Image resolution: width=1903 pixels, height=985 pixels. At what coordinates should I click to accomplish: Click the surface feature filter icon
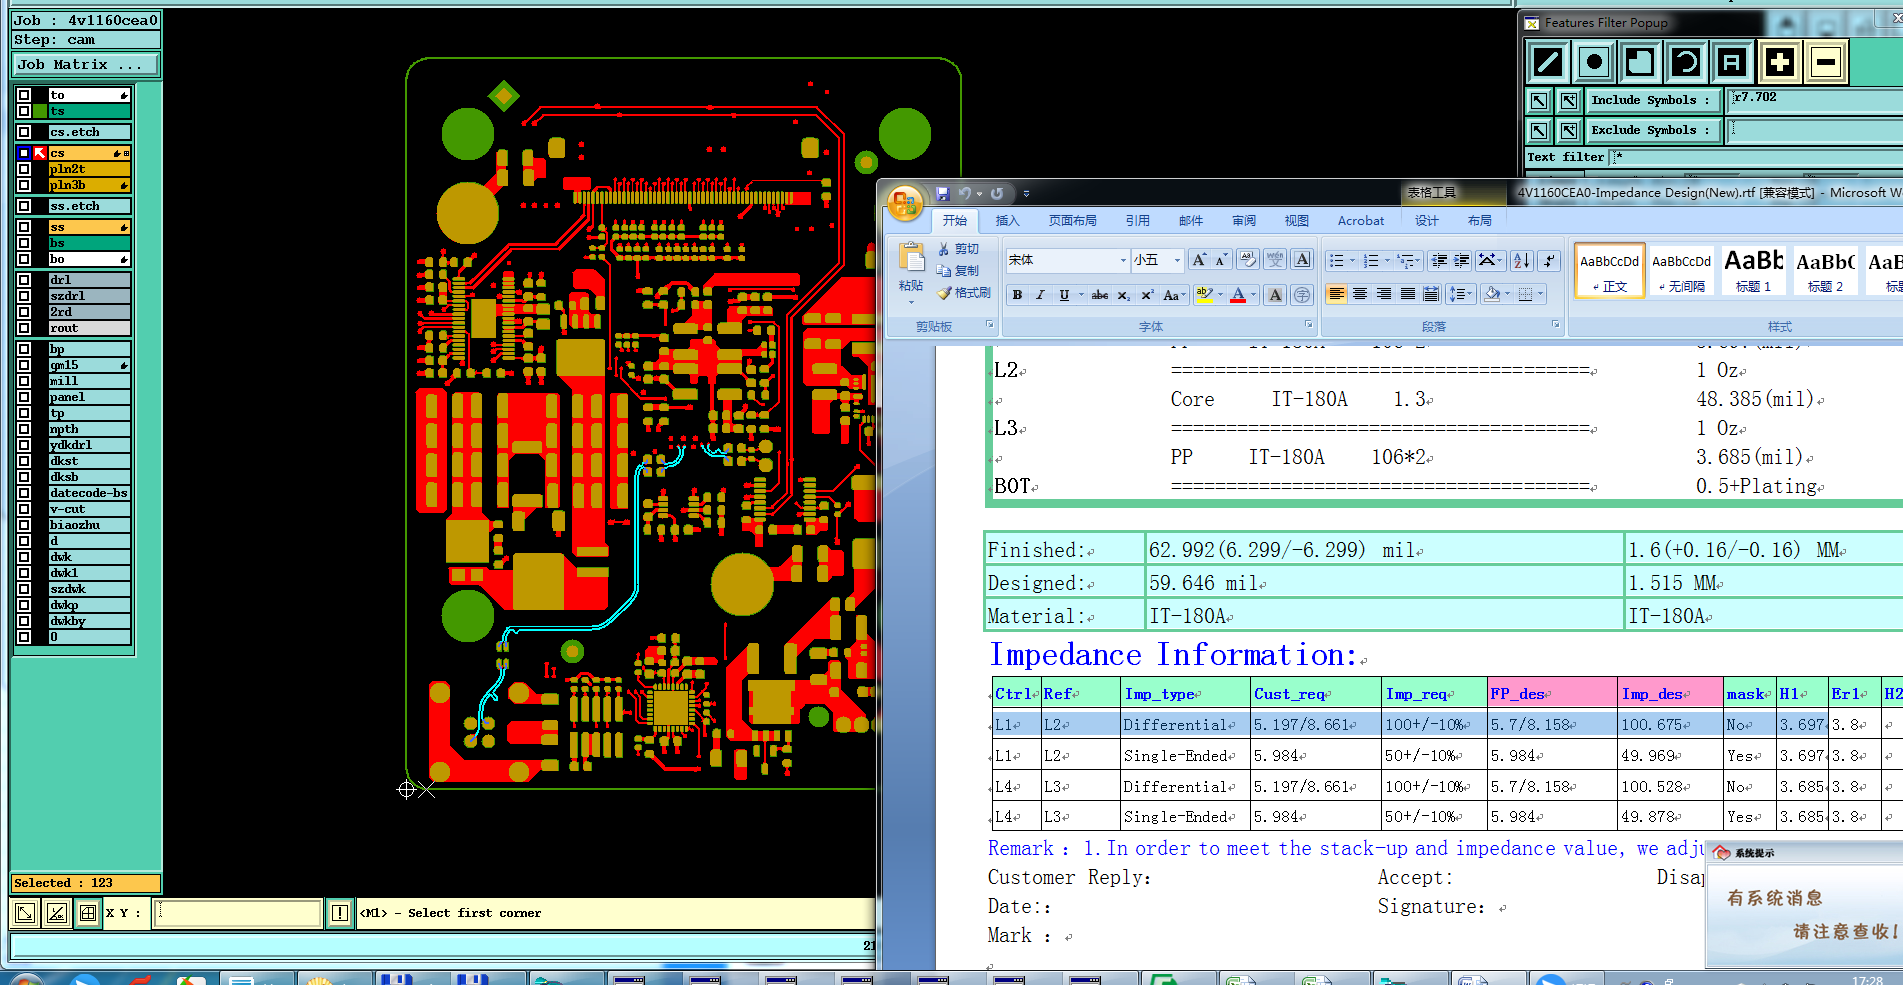[x=1640, y=62]
